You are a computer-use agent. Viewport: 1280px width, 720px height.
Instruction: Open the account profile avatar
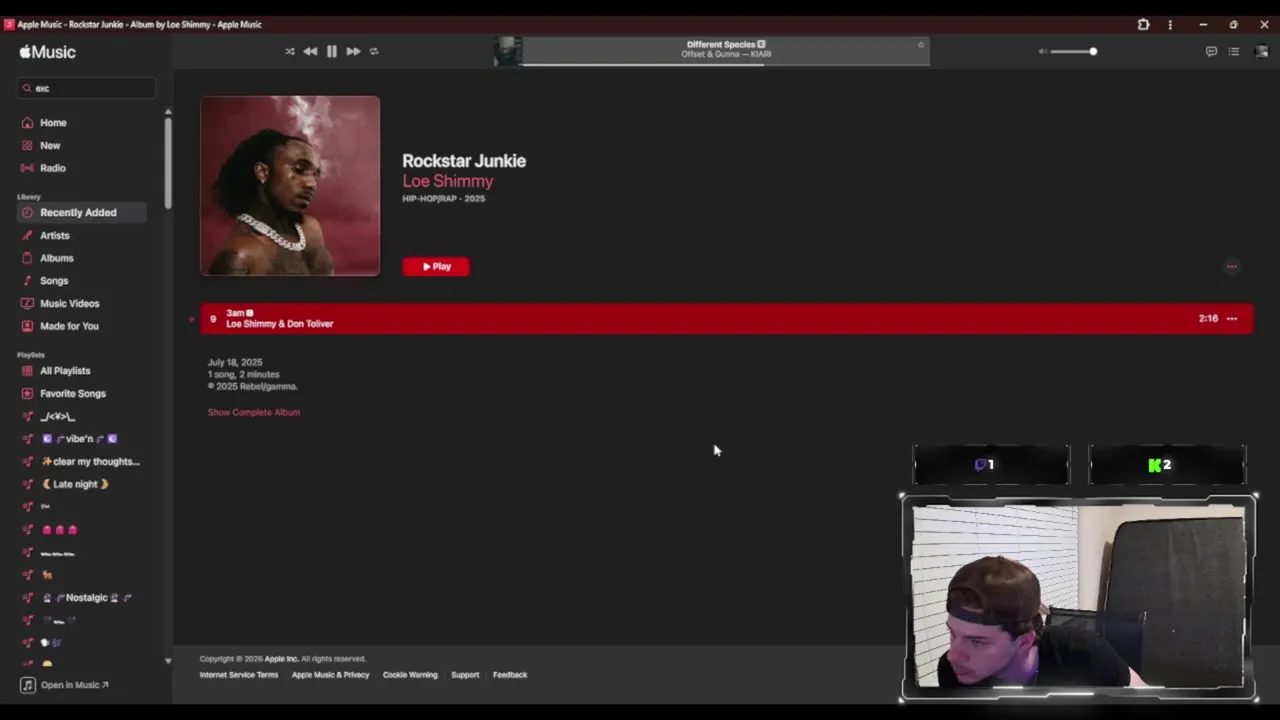(x=1261, y=51)
